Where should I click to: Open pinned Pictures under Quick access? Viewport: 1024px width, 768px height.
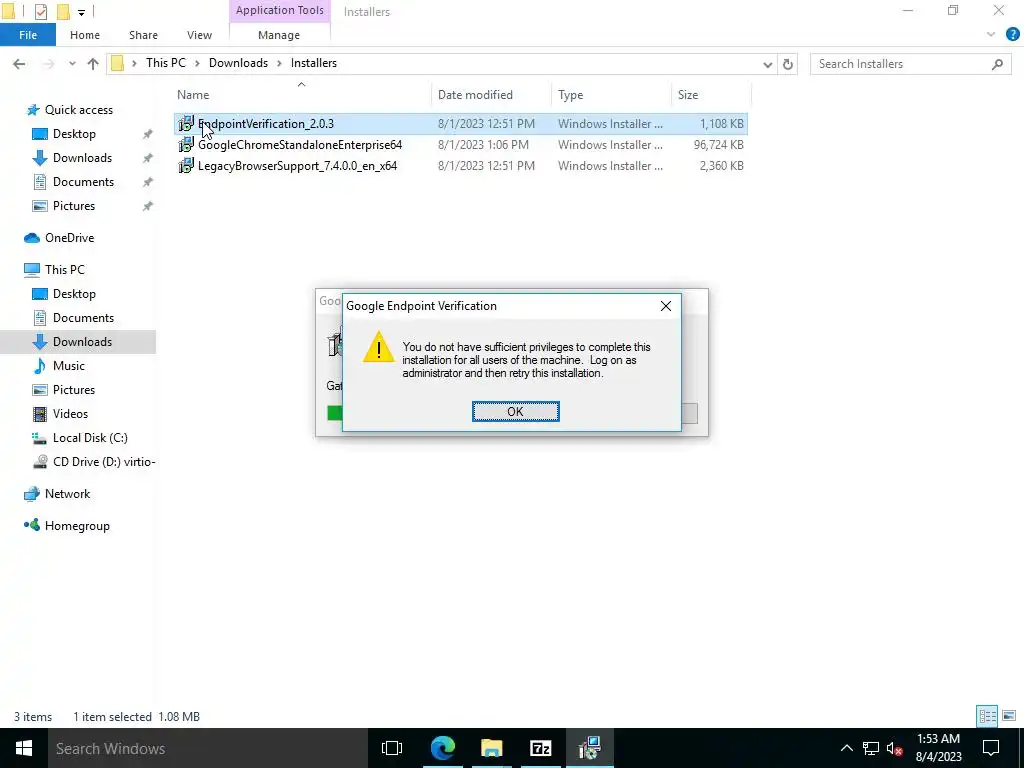tap(74, 206)
